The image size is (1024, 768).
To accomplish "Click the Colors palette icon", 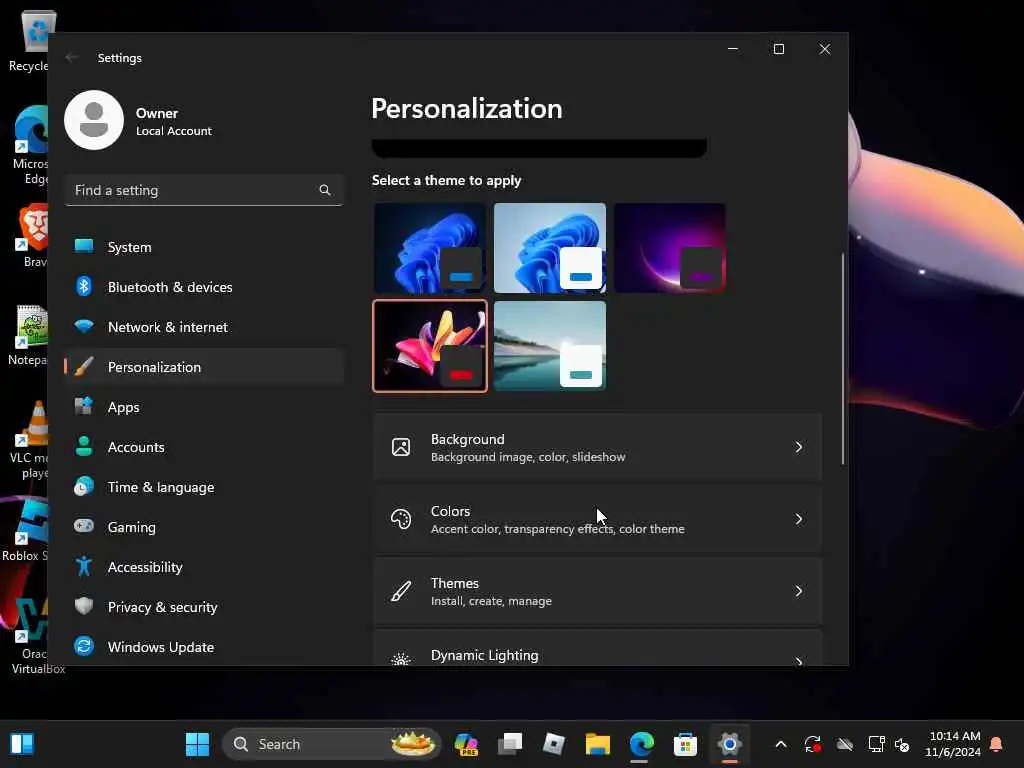I will 401,519.
